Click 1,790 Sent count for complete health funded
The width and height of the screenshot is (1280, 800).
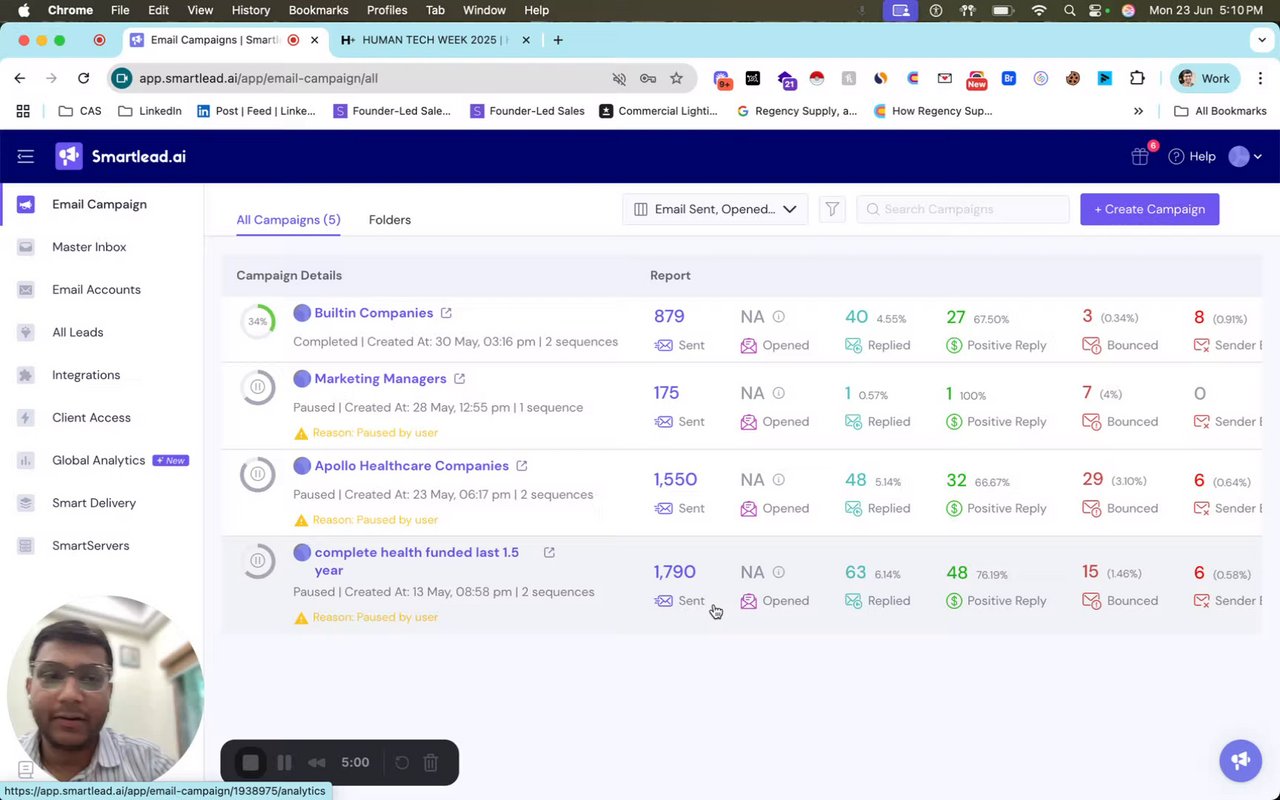(674, 572)
